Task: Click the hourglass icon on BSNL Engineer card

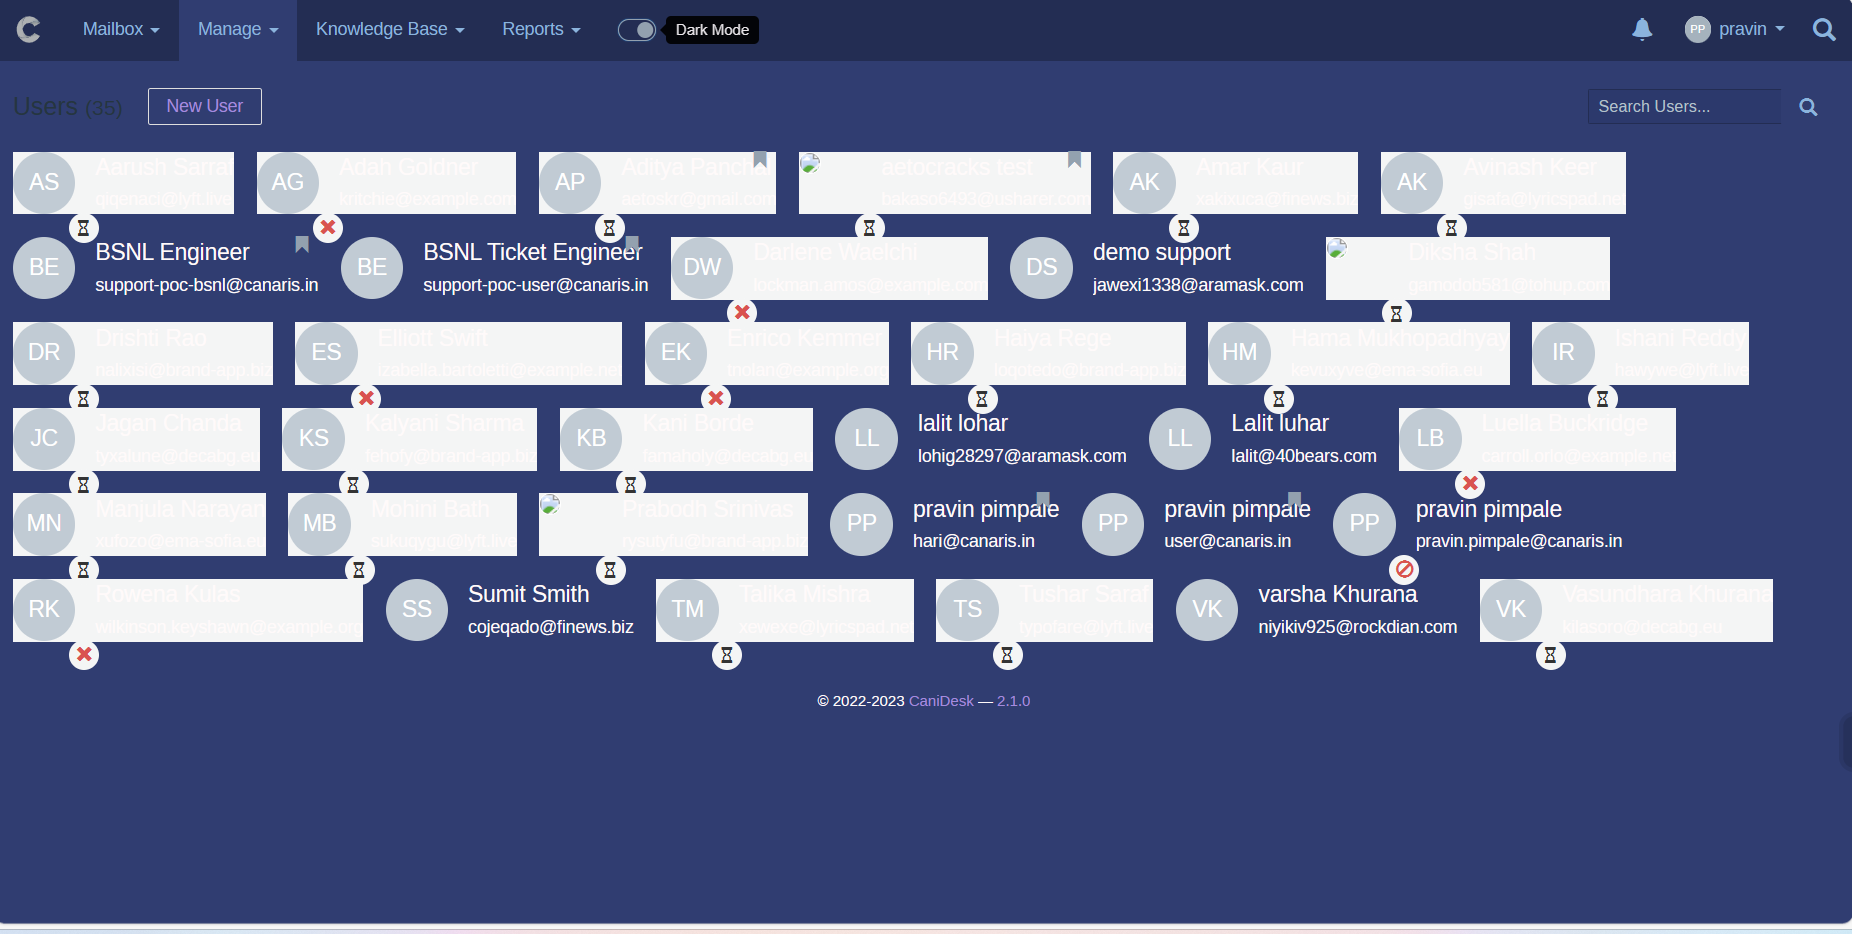Action: coord(84,227)
